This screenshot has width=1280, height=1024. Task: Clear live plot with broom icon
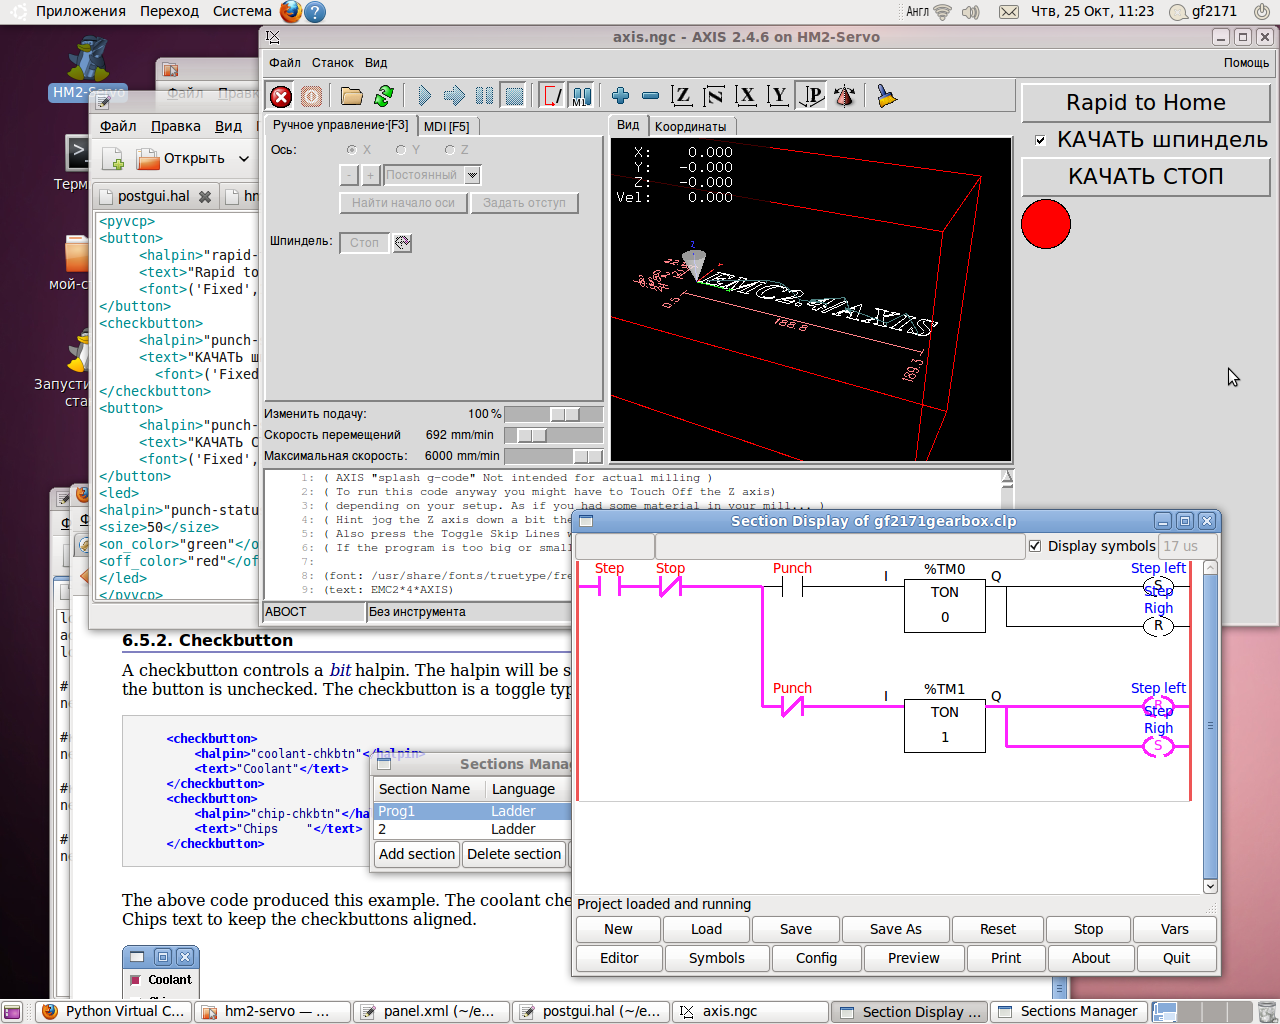(886, 96)
